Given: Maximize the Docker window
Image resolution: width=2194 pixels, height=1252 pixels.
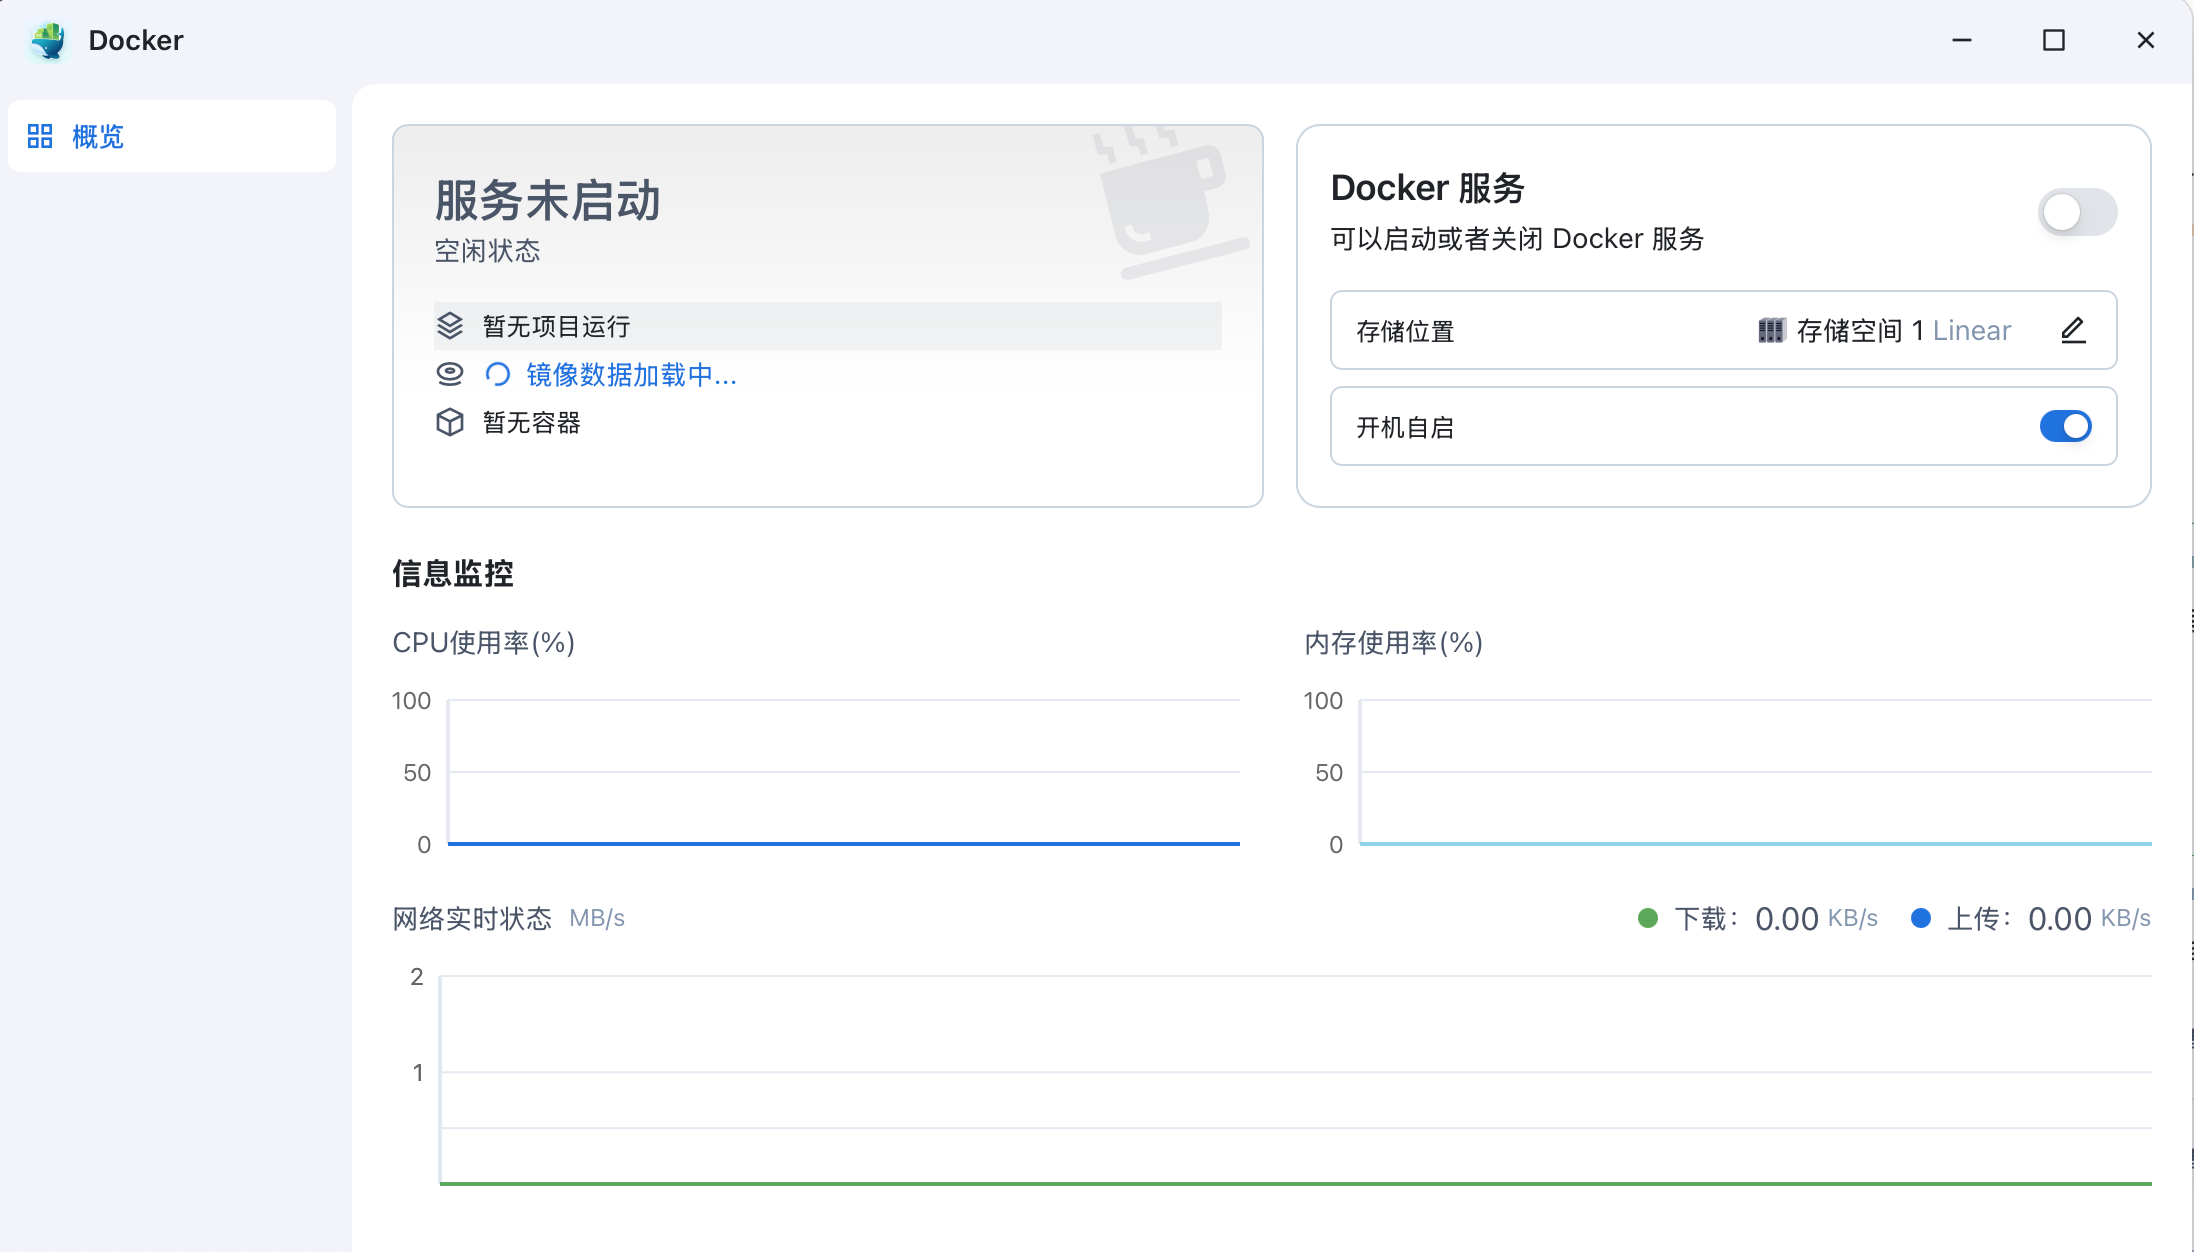Looking at the screenshot, I should [2054, 40].
